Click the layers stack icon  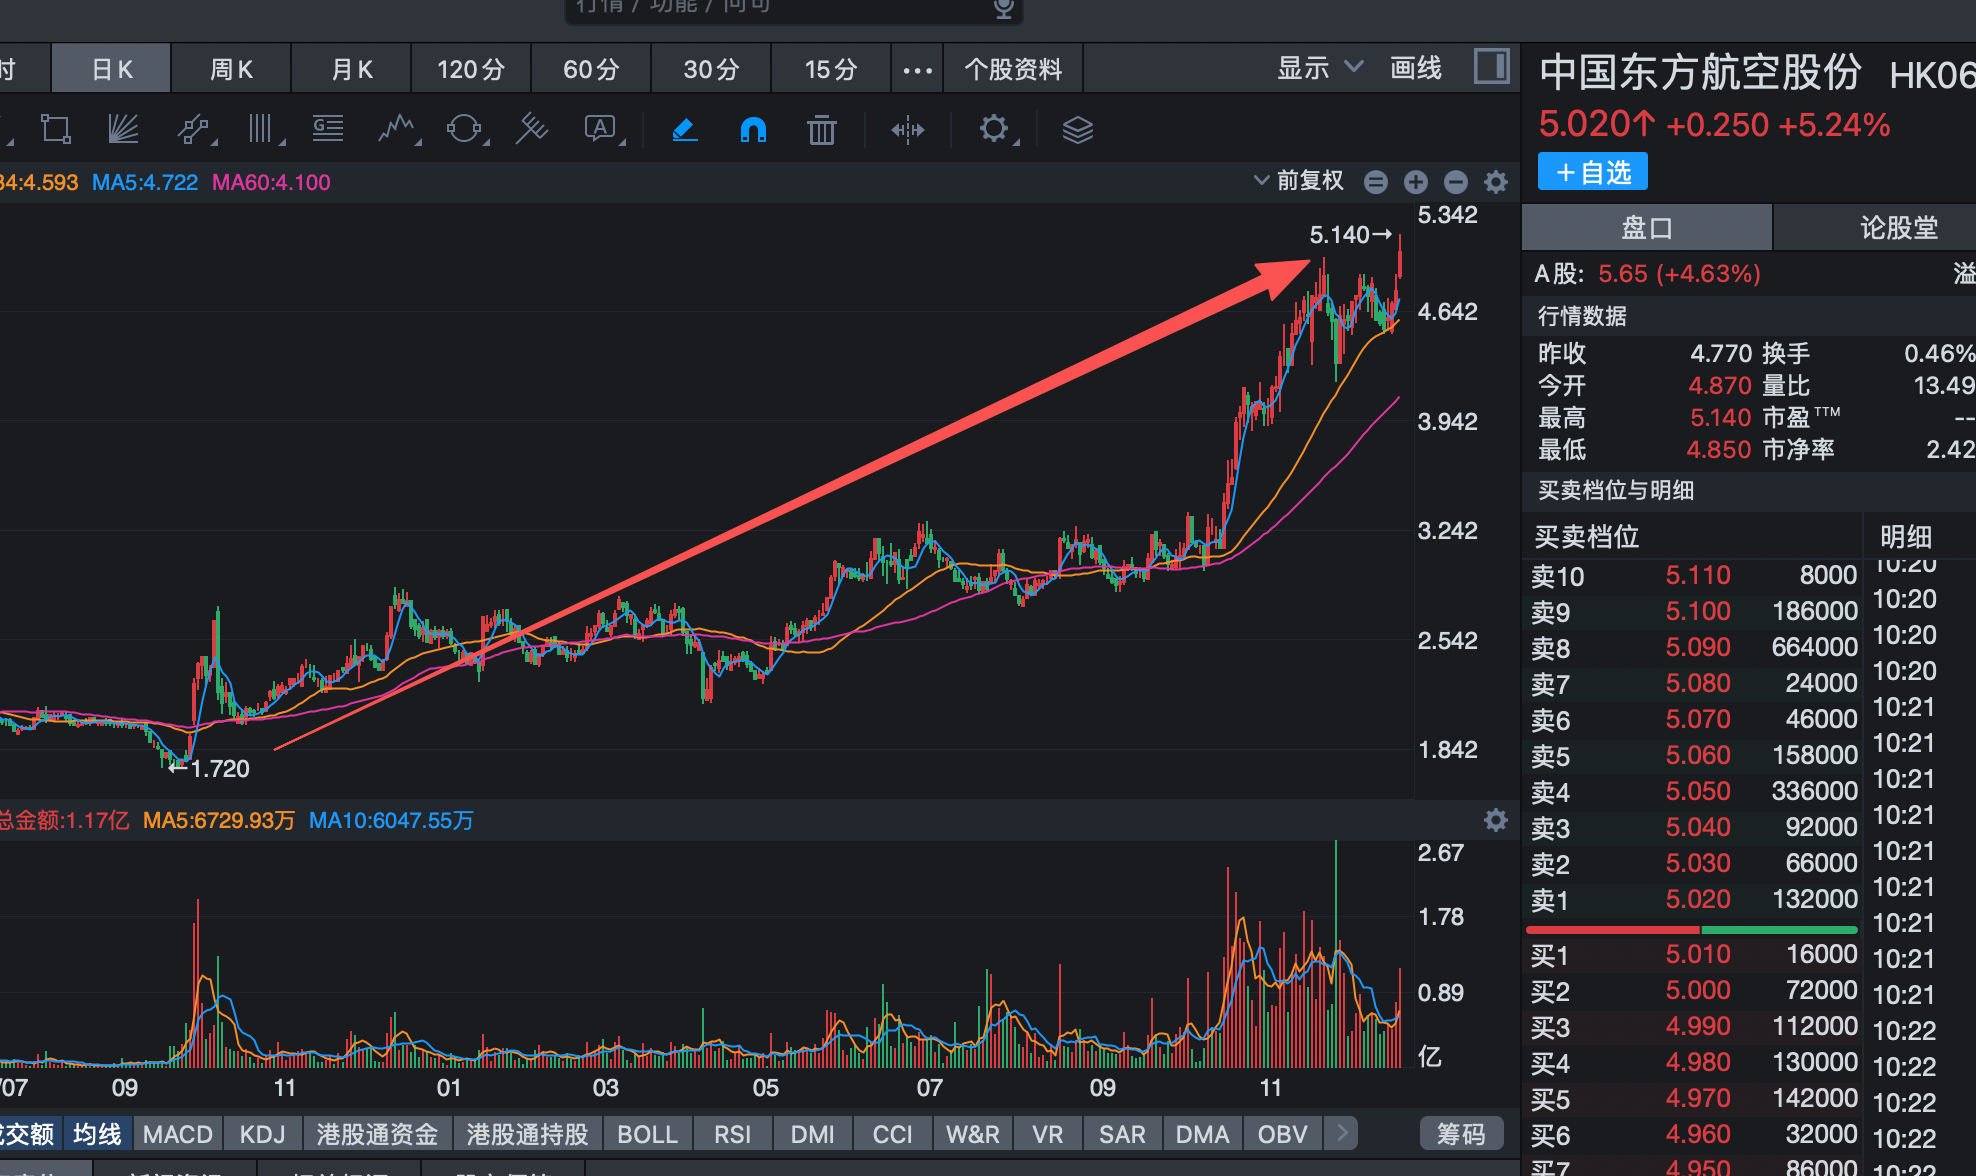[1077, 130]
